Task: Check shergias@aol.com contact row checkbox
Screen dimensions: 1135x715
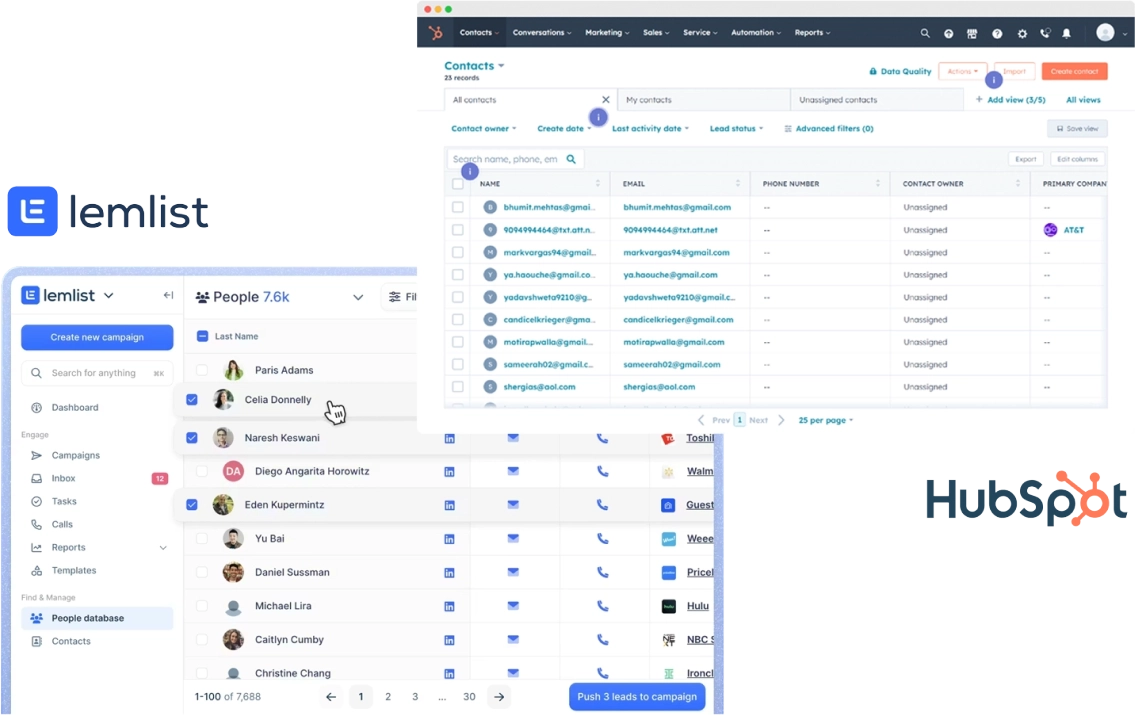Action: pos(457,386)
